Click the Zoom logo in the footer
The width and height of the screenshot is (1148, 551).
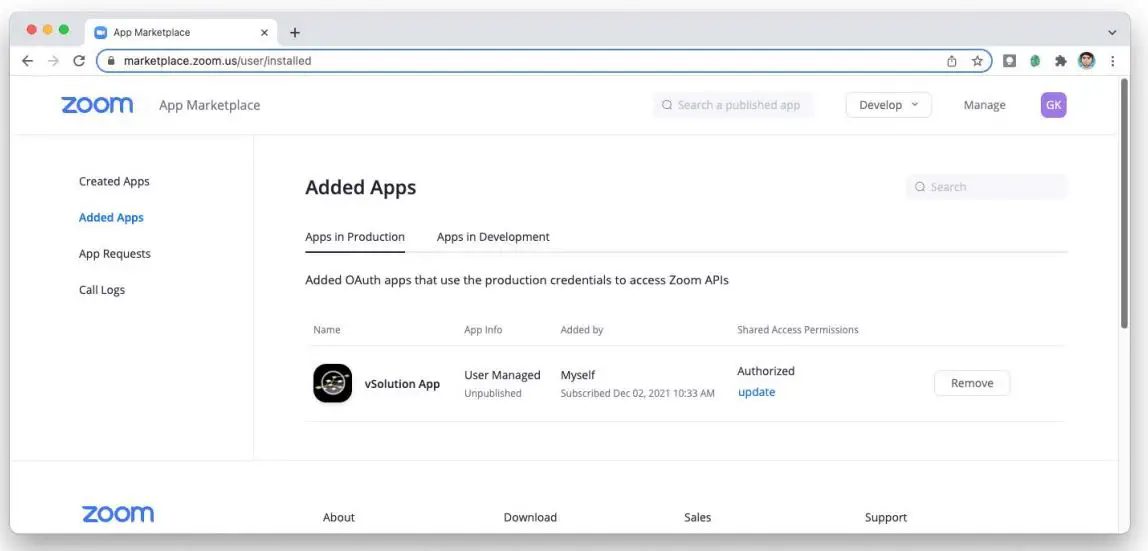point(117,514)
